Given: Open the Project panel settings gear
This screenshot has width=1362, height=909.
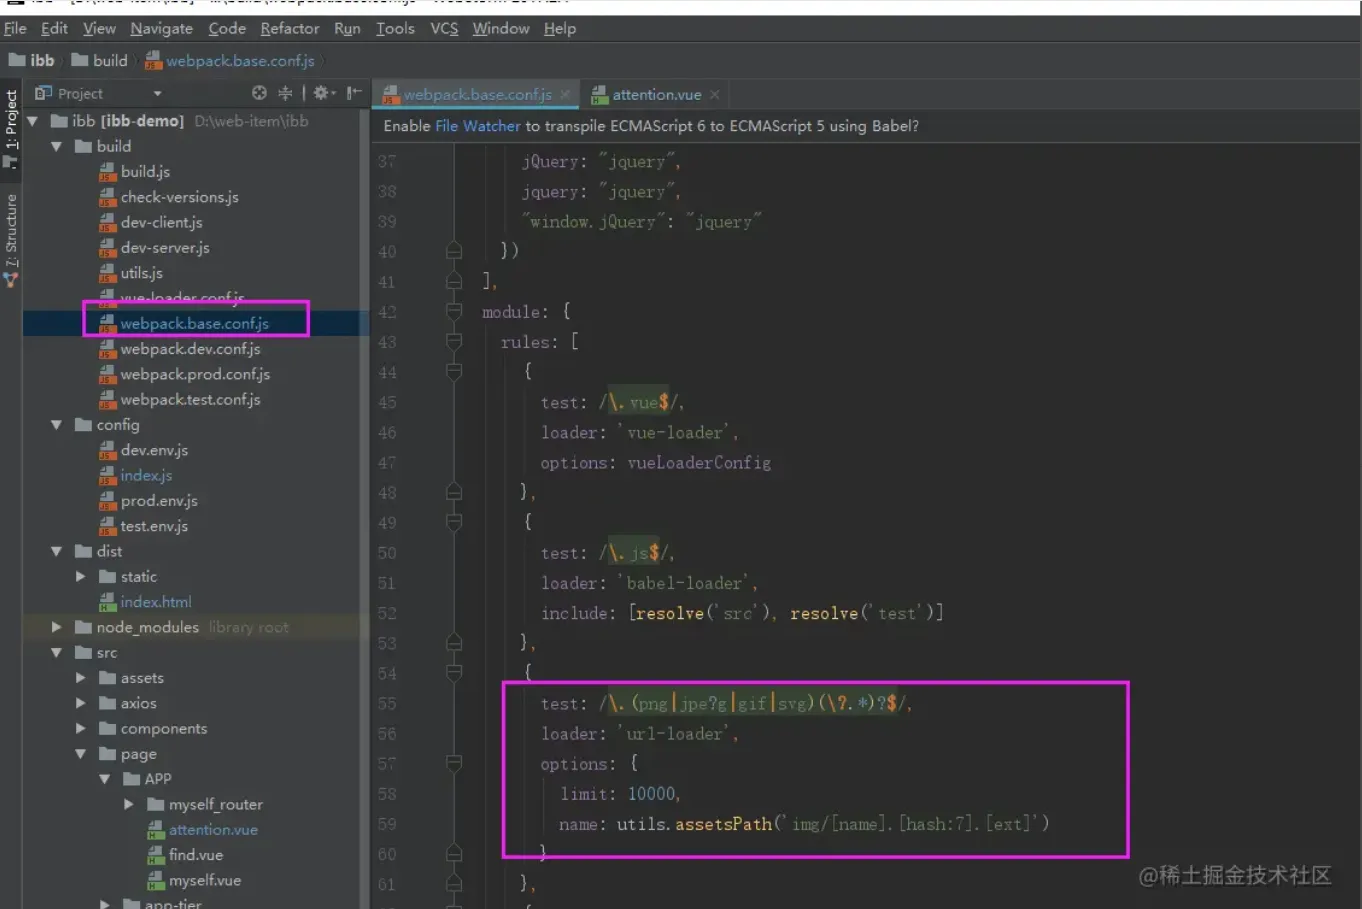Looking at the screenshot, I should pyautogui.click(x=321, y=93).
